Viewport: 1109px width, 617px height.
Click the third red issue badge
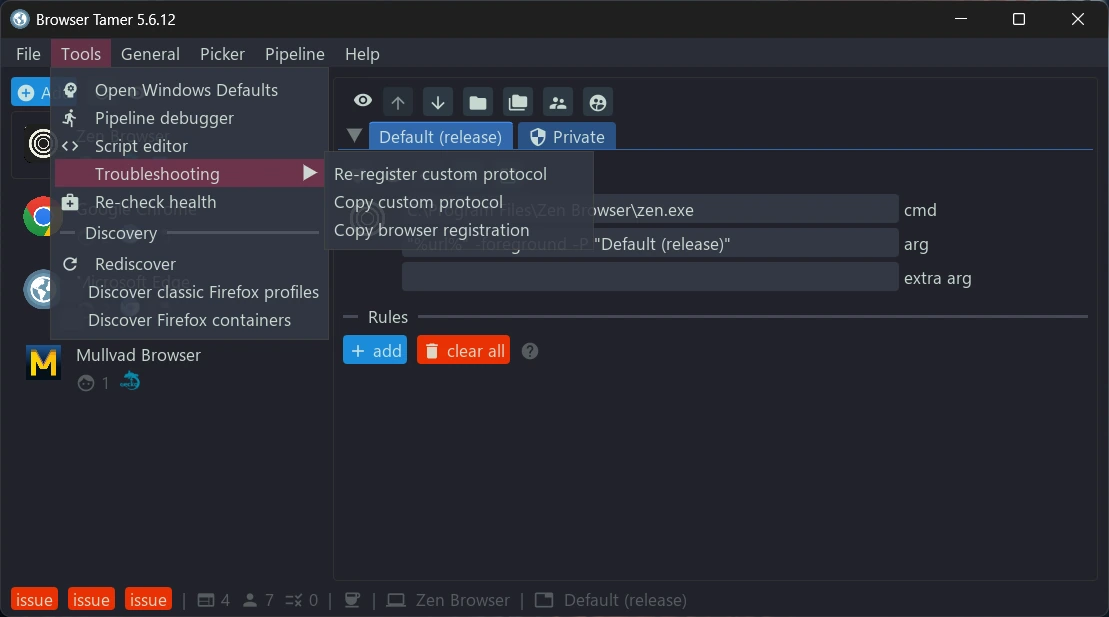click(148, 600)
